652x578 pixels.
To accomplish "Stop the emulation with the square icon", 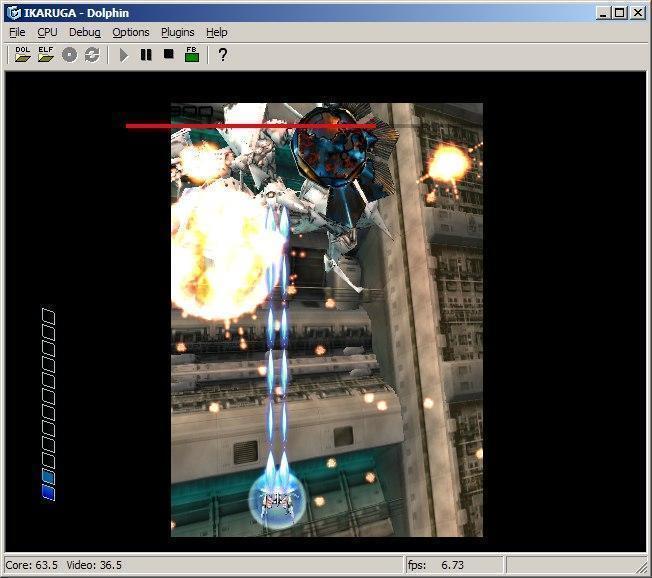I will (x=168, y=55).
